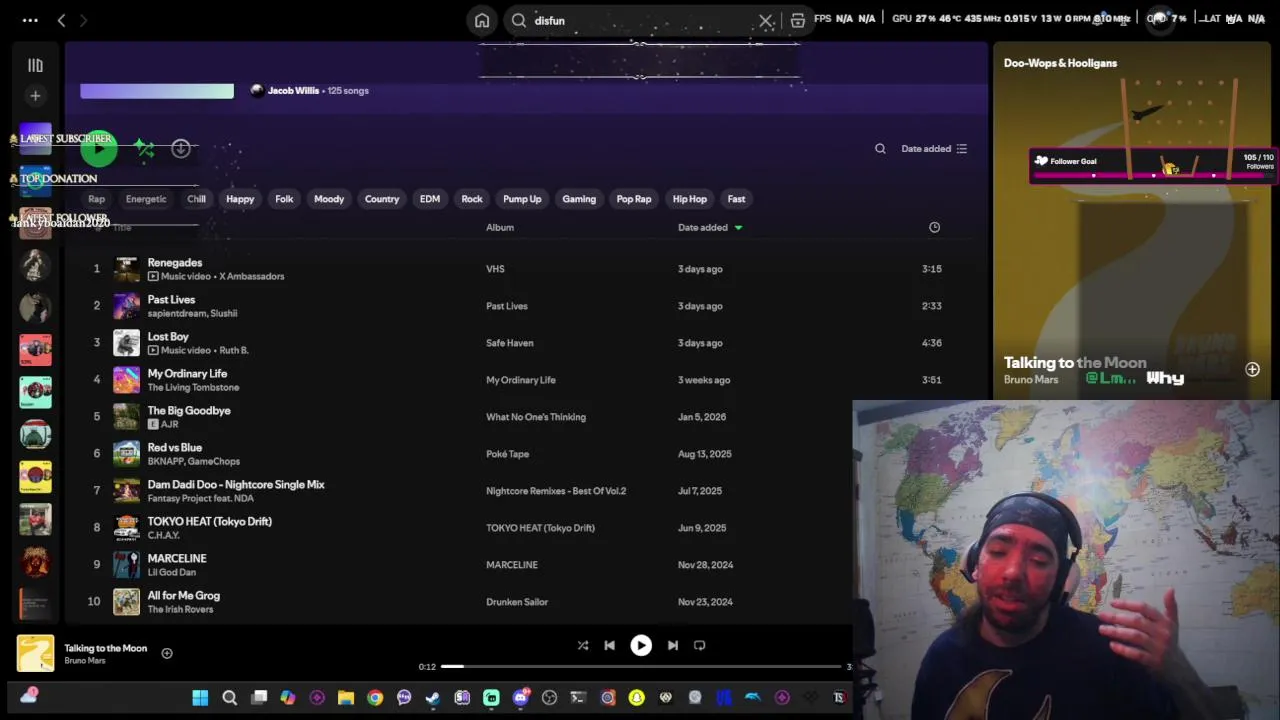Viewport: 1280px width, 720px height.
Task: Select the Moody filter chip
Action: (329, 199)
